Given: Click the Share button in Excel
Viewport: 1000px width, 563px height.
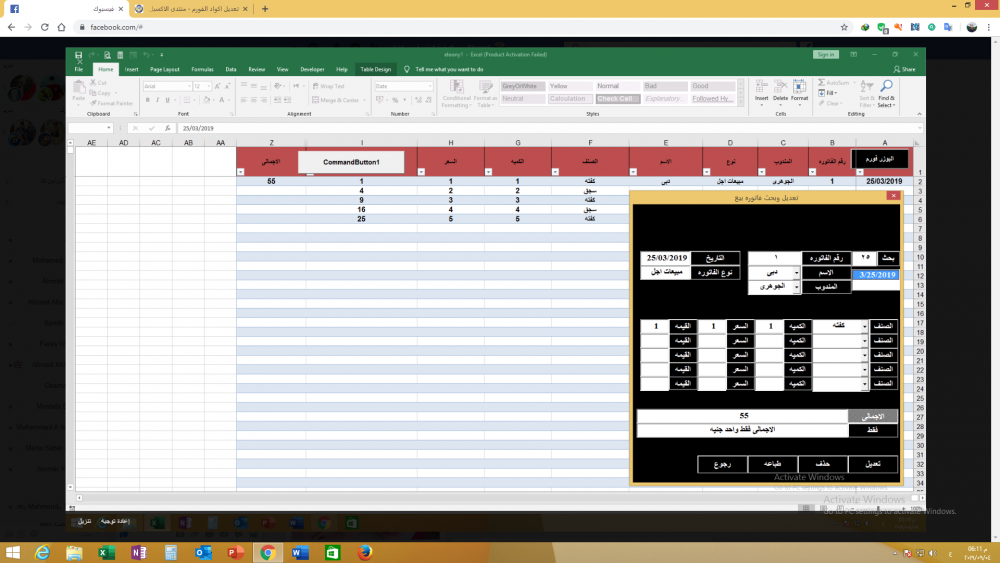Looking at the screenshot, I should point(904,69).
